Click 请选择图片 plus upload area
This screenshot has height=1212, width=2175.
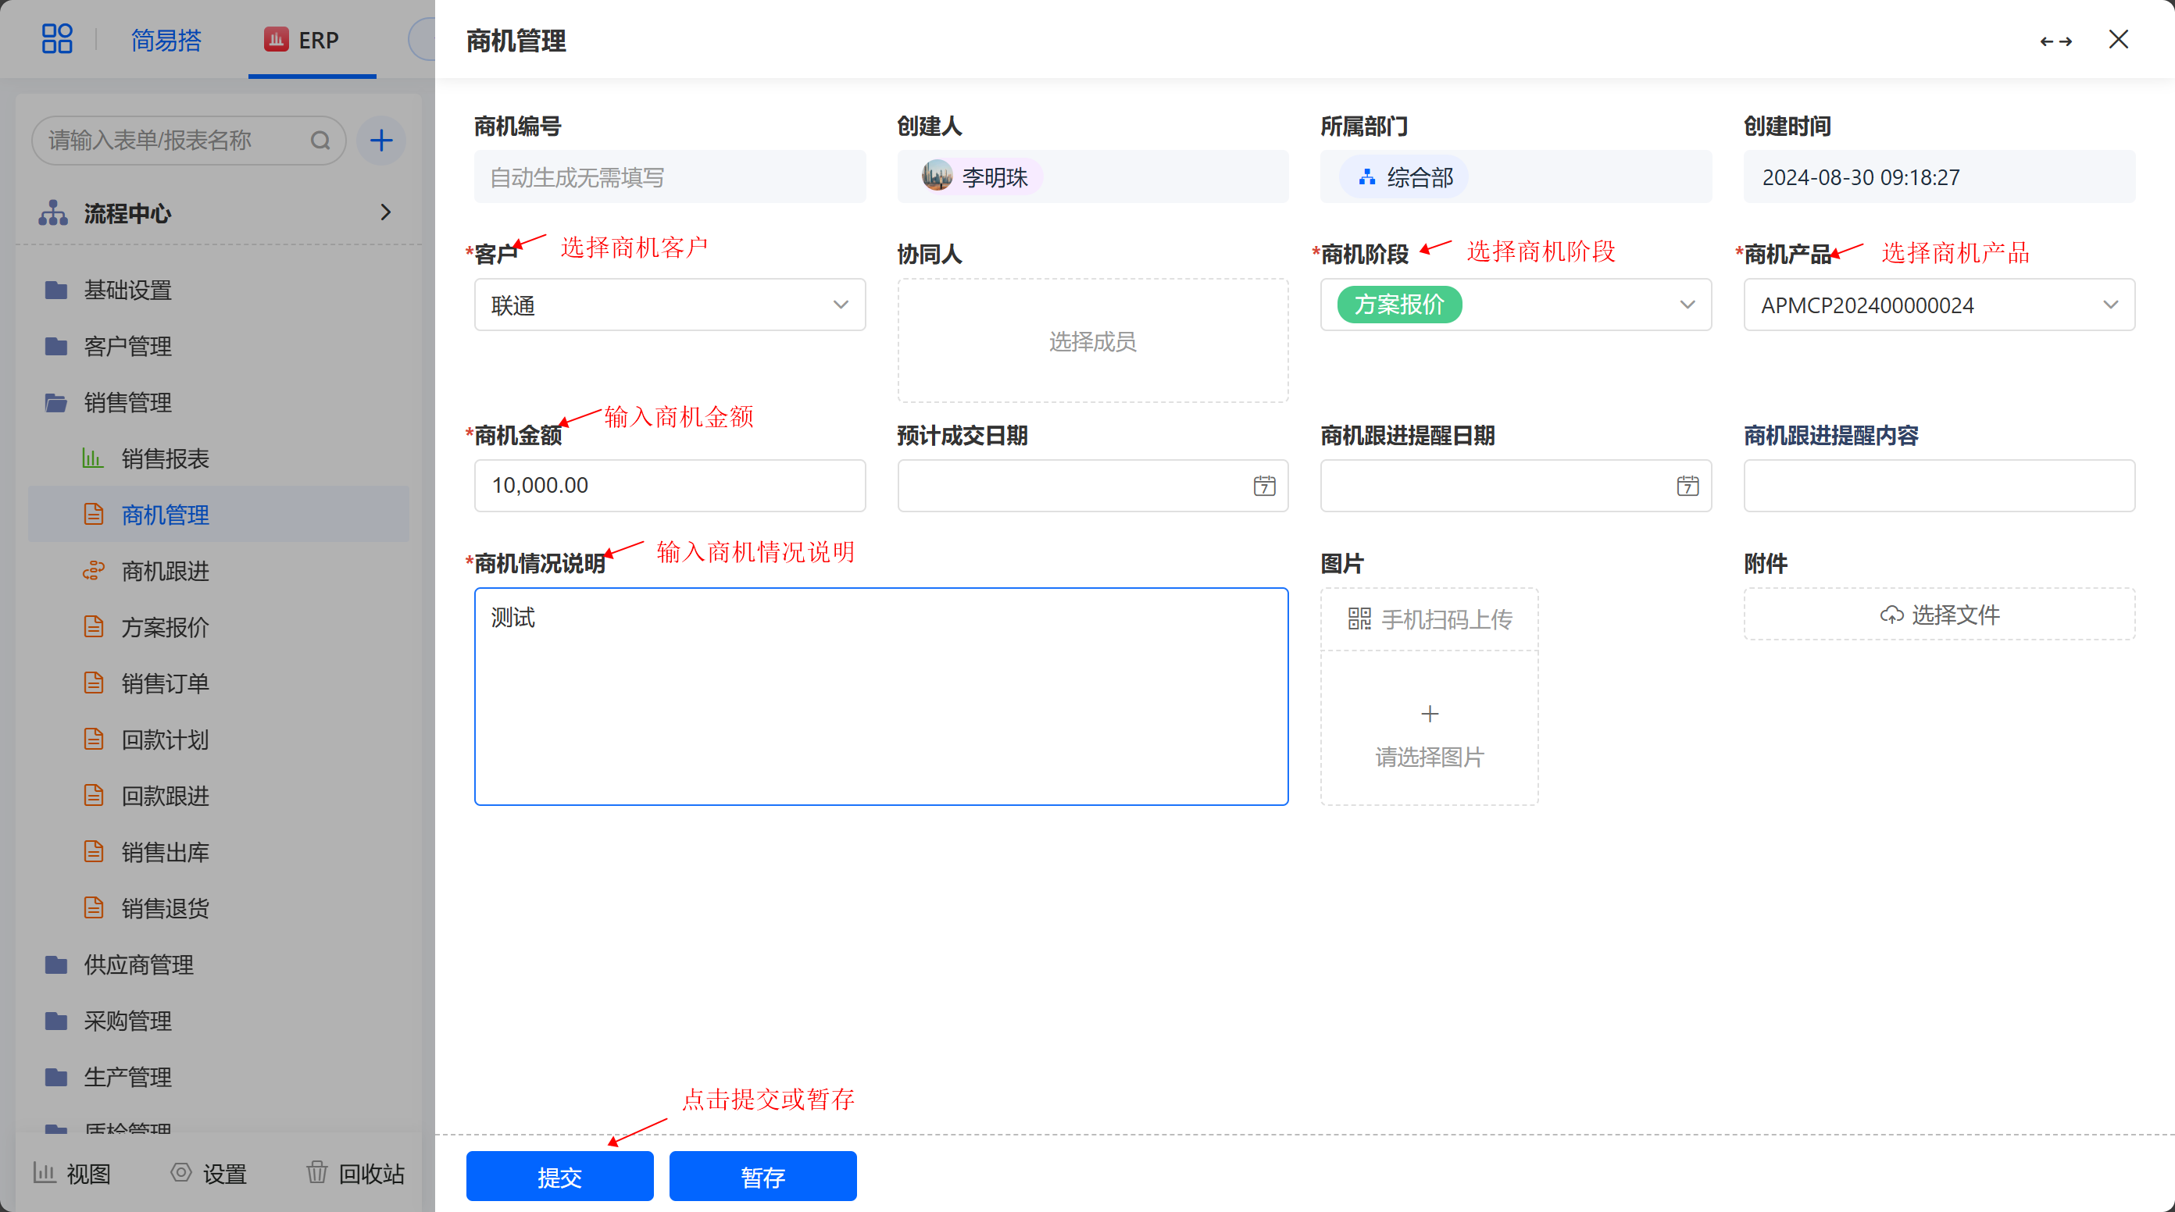[x=1429, y=730]
